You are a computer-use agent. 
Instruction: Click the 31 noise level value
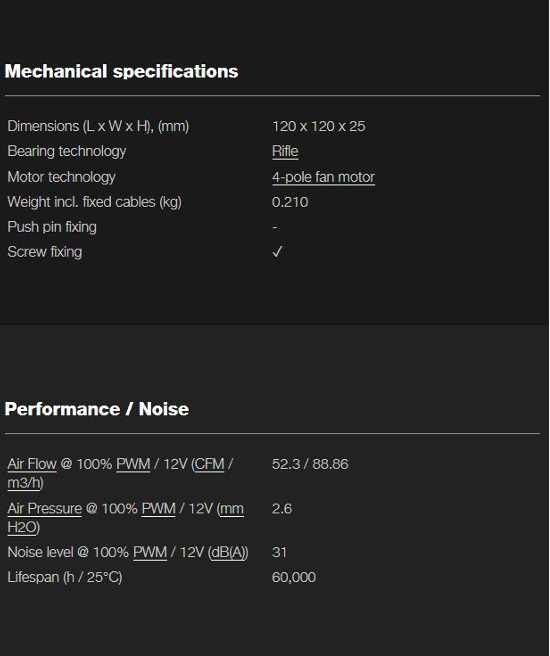[279, 552]
